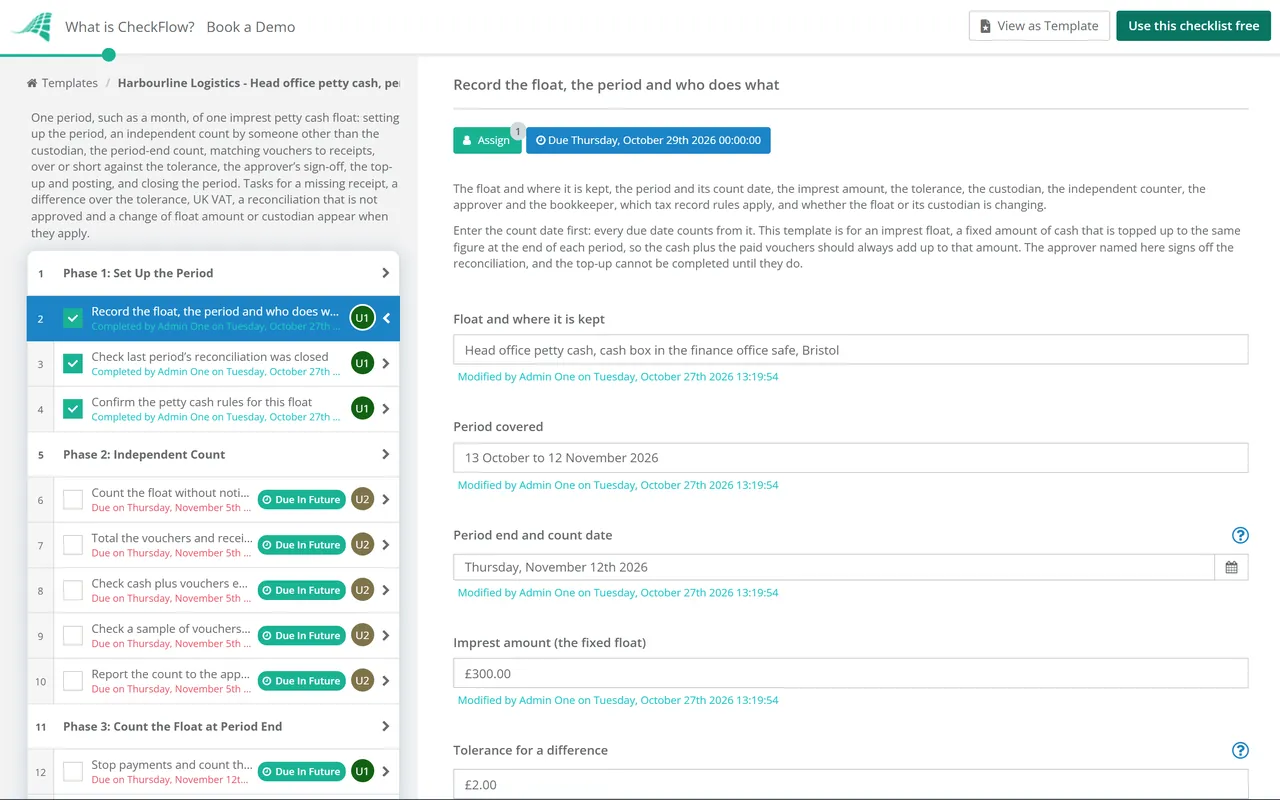The image size is (1280, 800).
Task: Click the U1 avatar on 'Stop payments and count' task
Action: [x=362, y=771]
